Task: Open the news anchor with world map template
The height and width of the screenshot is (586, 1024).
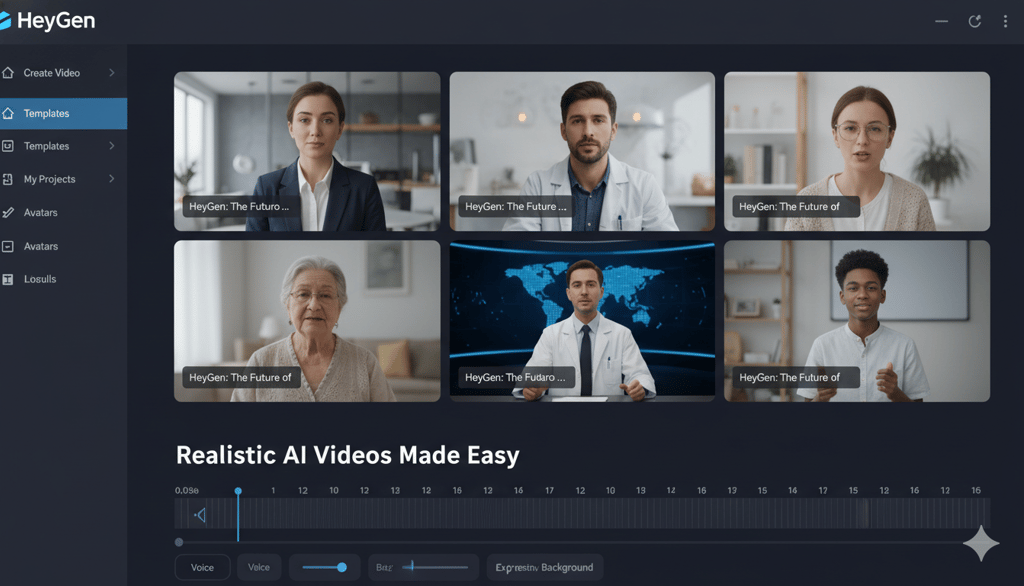Action: 582,321
